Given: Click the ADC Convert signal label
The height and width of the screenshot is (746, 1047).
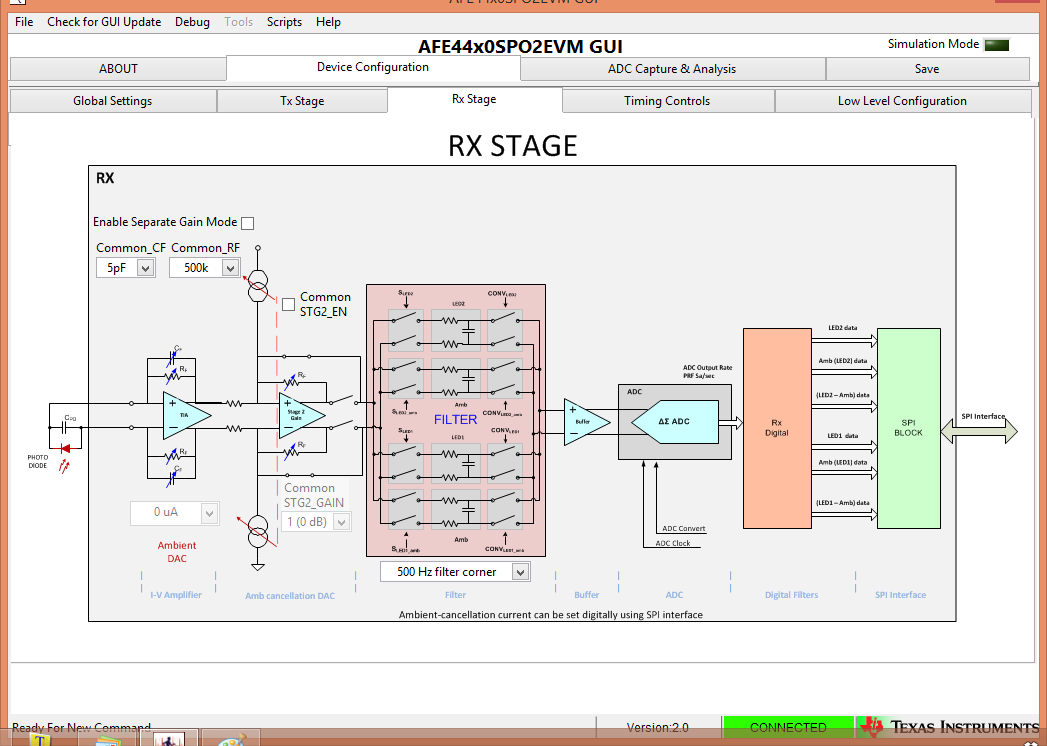Looking at the screenshot, I should tap(684, 528).
